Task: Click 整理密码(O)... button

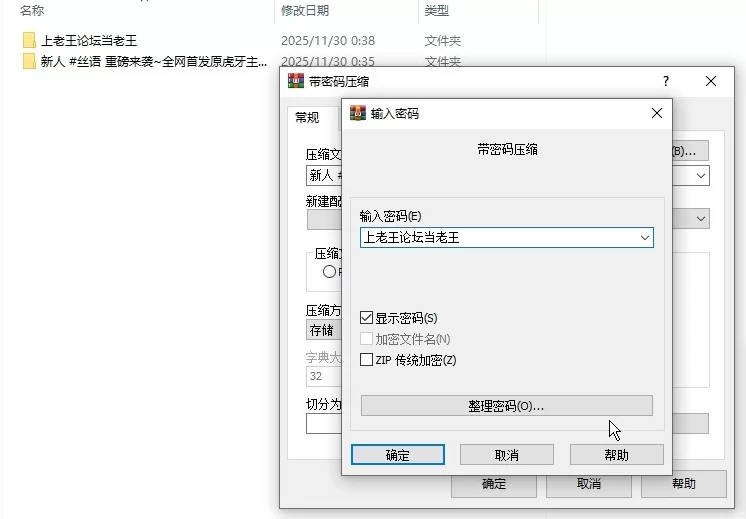Action: [x=507, y=406]
